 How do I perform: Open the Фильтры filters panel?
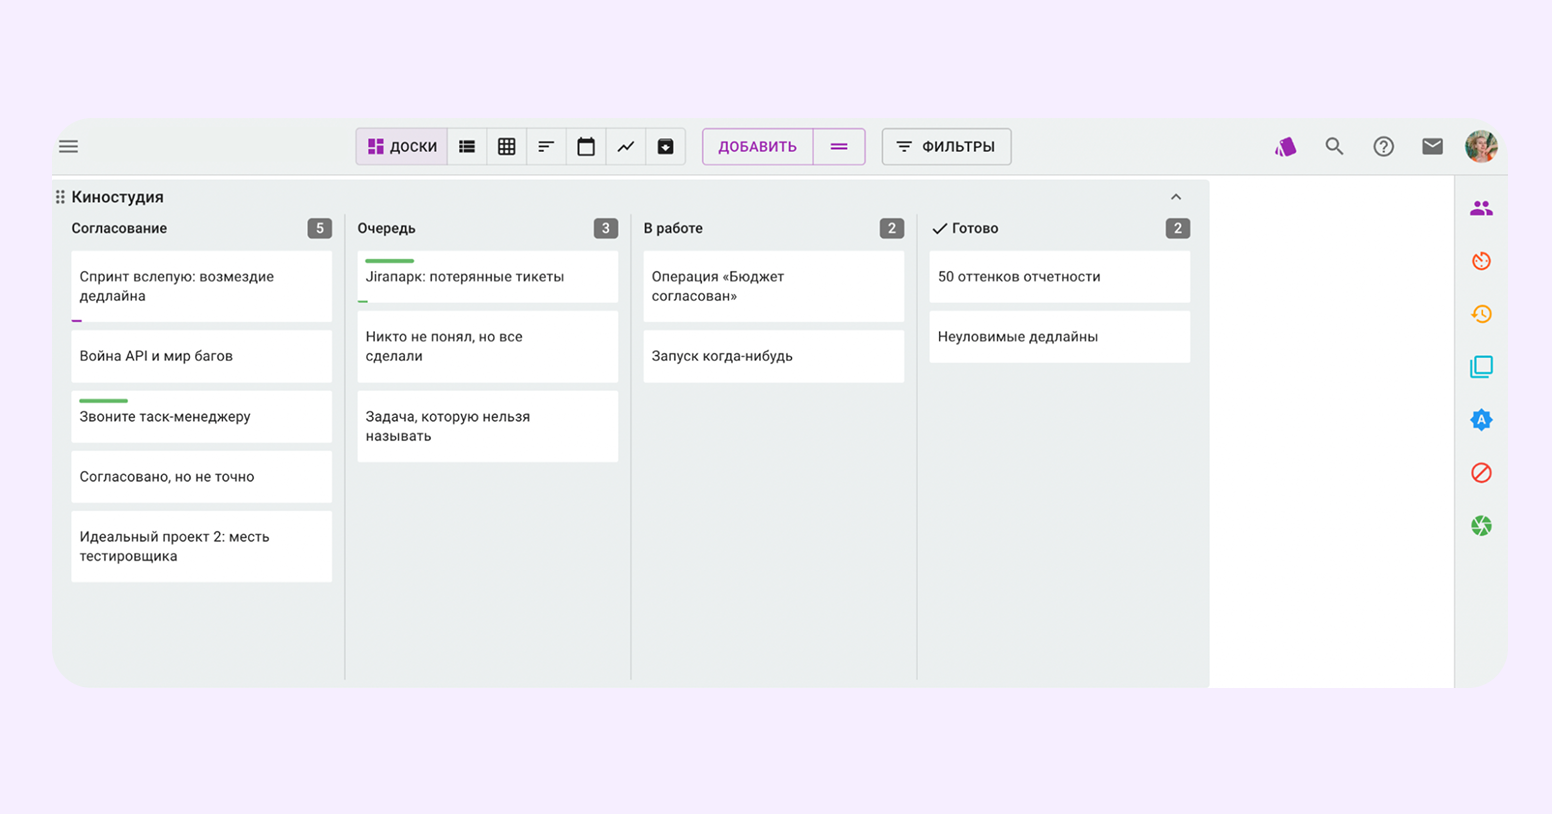946,146
